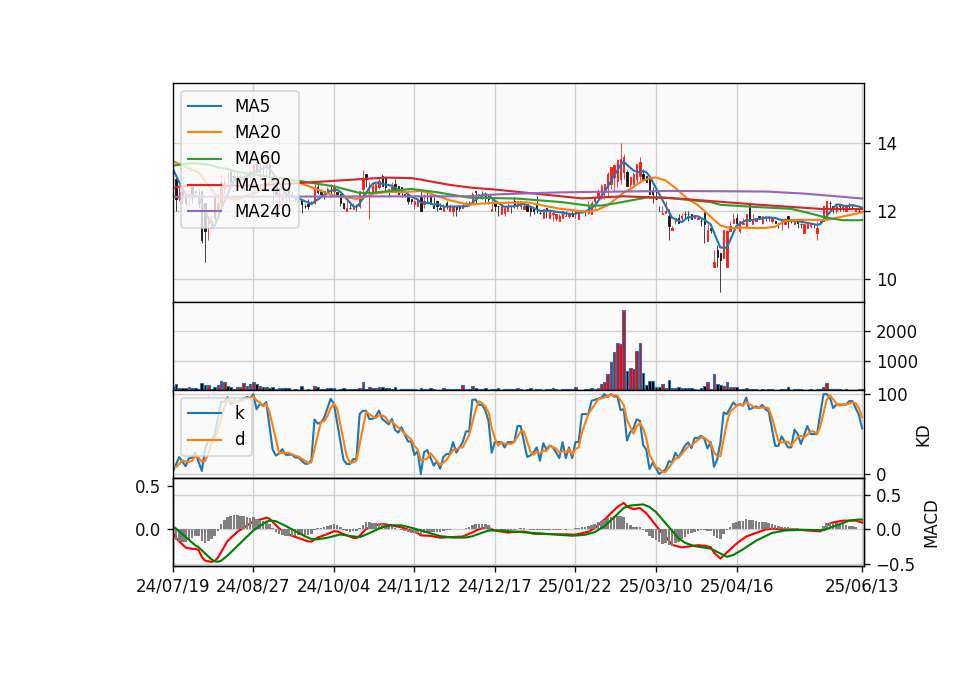Click the KD axis title
Screen dimensions: 960x690
pyautogui.click(x=923, y=437)
